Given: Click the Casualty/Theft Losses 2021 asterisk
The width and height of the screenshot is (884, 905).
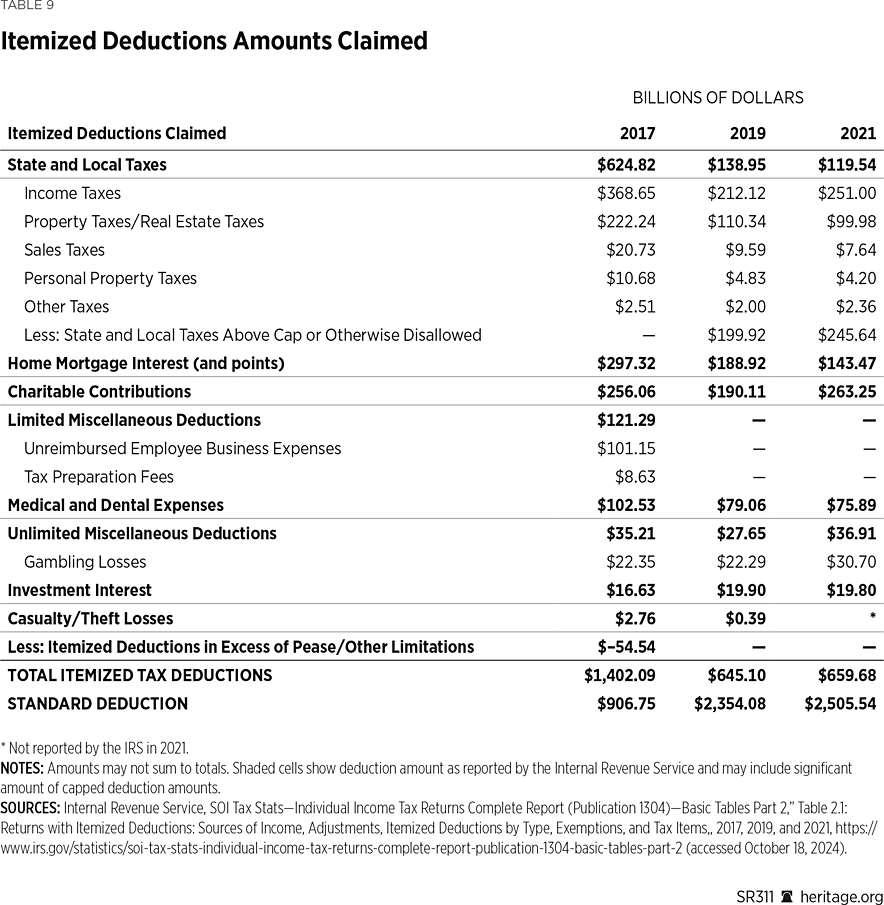Looking at the screenshot, I should (872, 619).
